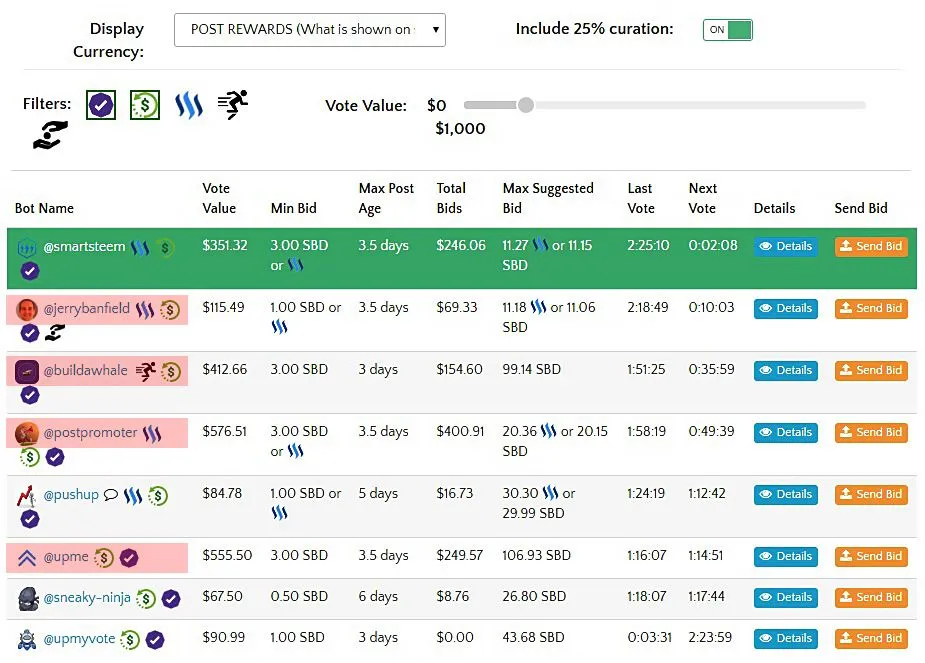Toggle the running person filter icon
The height and width of the screenshot is (663, 925).
pyautogui.click(x=233, y=105)
